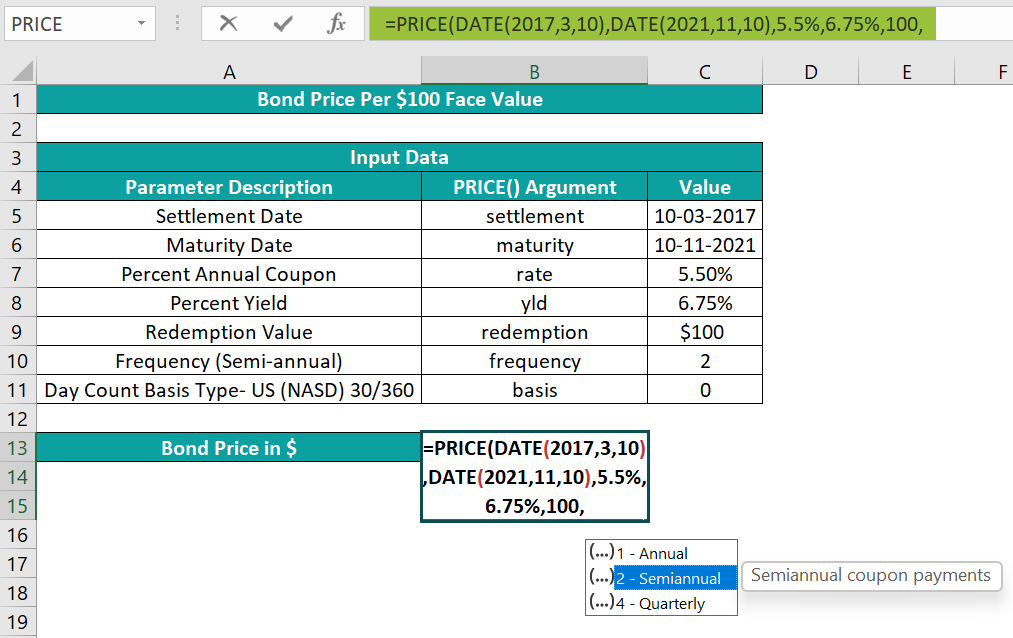Click the 'Input Data' header cell
This screenshot has width=1013, height=638.
[x=399, y=158]
